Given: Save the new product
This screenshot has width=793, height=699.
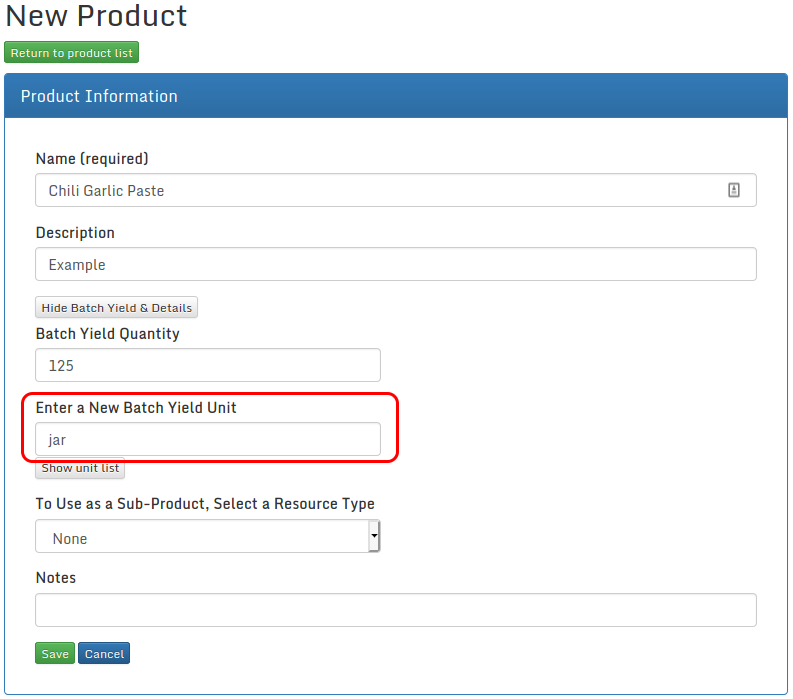Looking at the screenshot, I should tap(55, 654).
